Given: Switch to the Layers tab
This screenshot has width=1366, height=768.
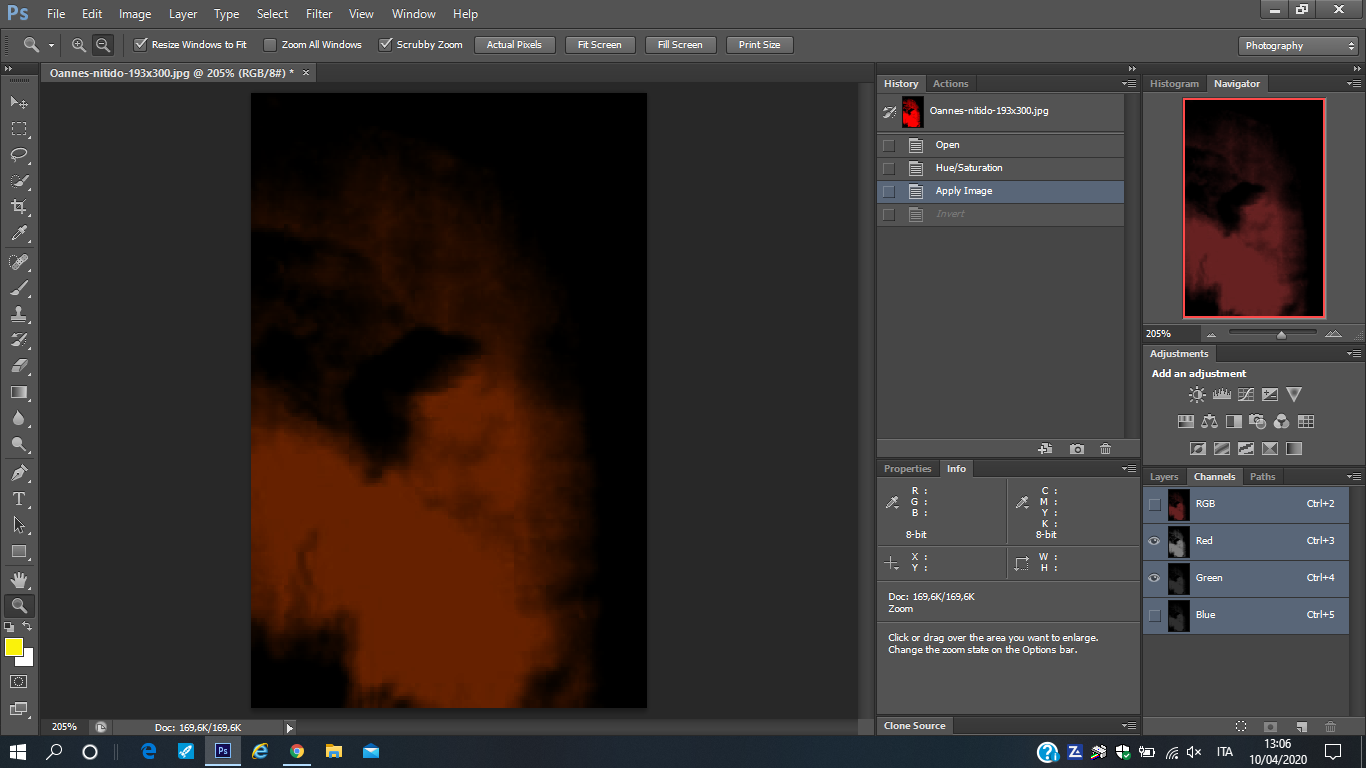Looking at the screenshot, I should pos(1164,477).
